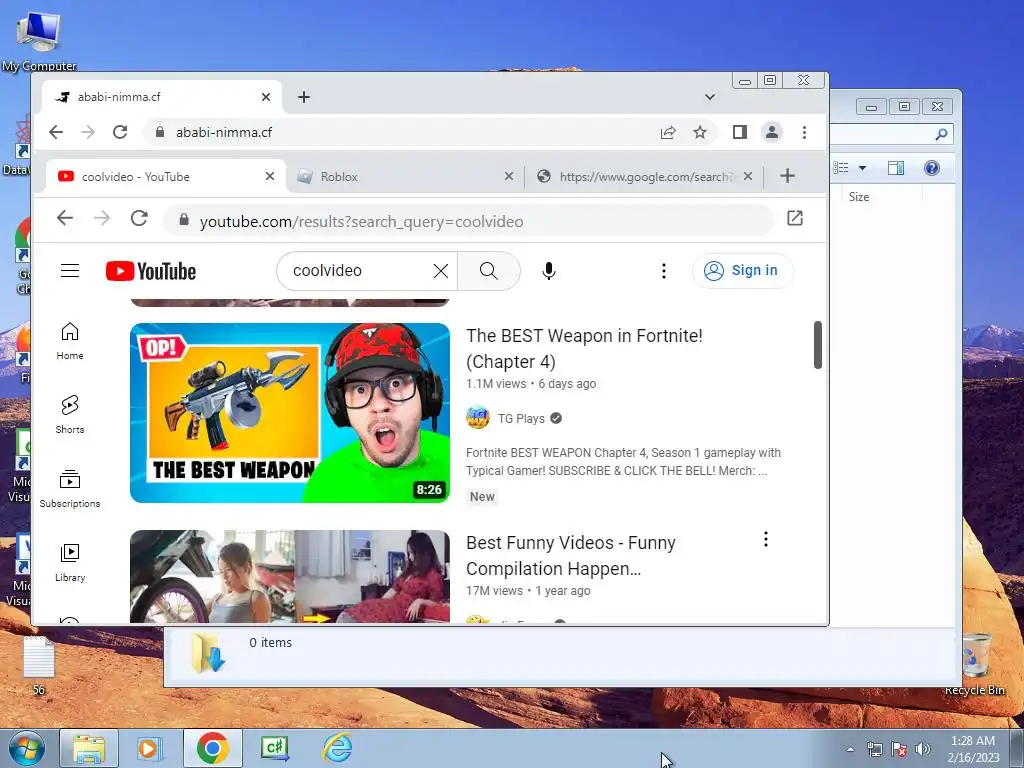Select the My Computer desktop icon
The height and width of the screenshot is (768, 1024).
point(39,40)
